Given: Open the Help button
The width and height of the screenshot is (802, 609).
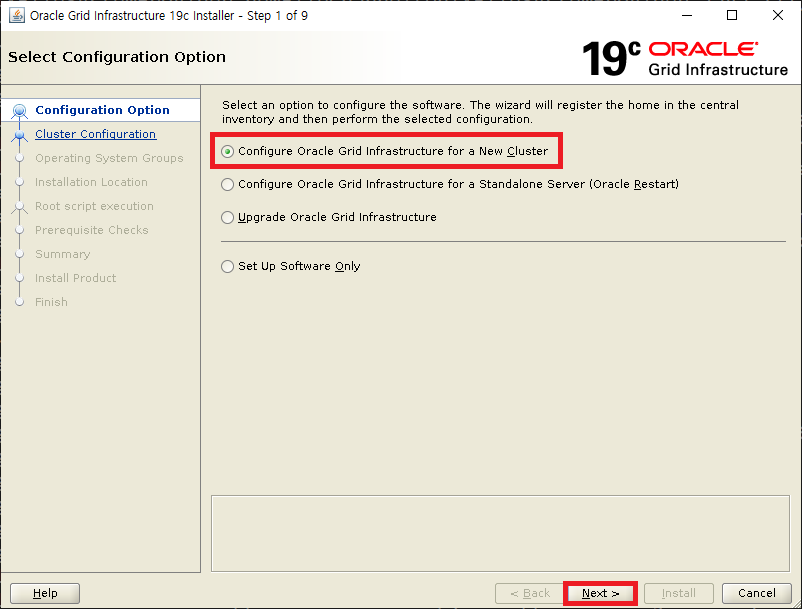Looking at the screenshot, I should pos(45,593).
